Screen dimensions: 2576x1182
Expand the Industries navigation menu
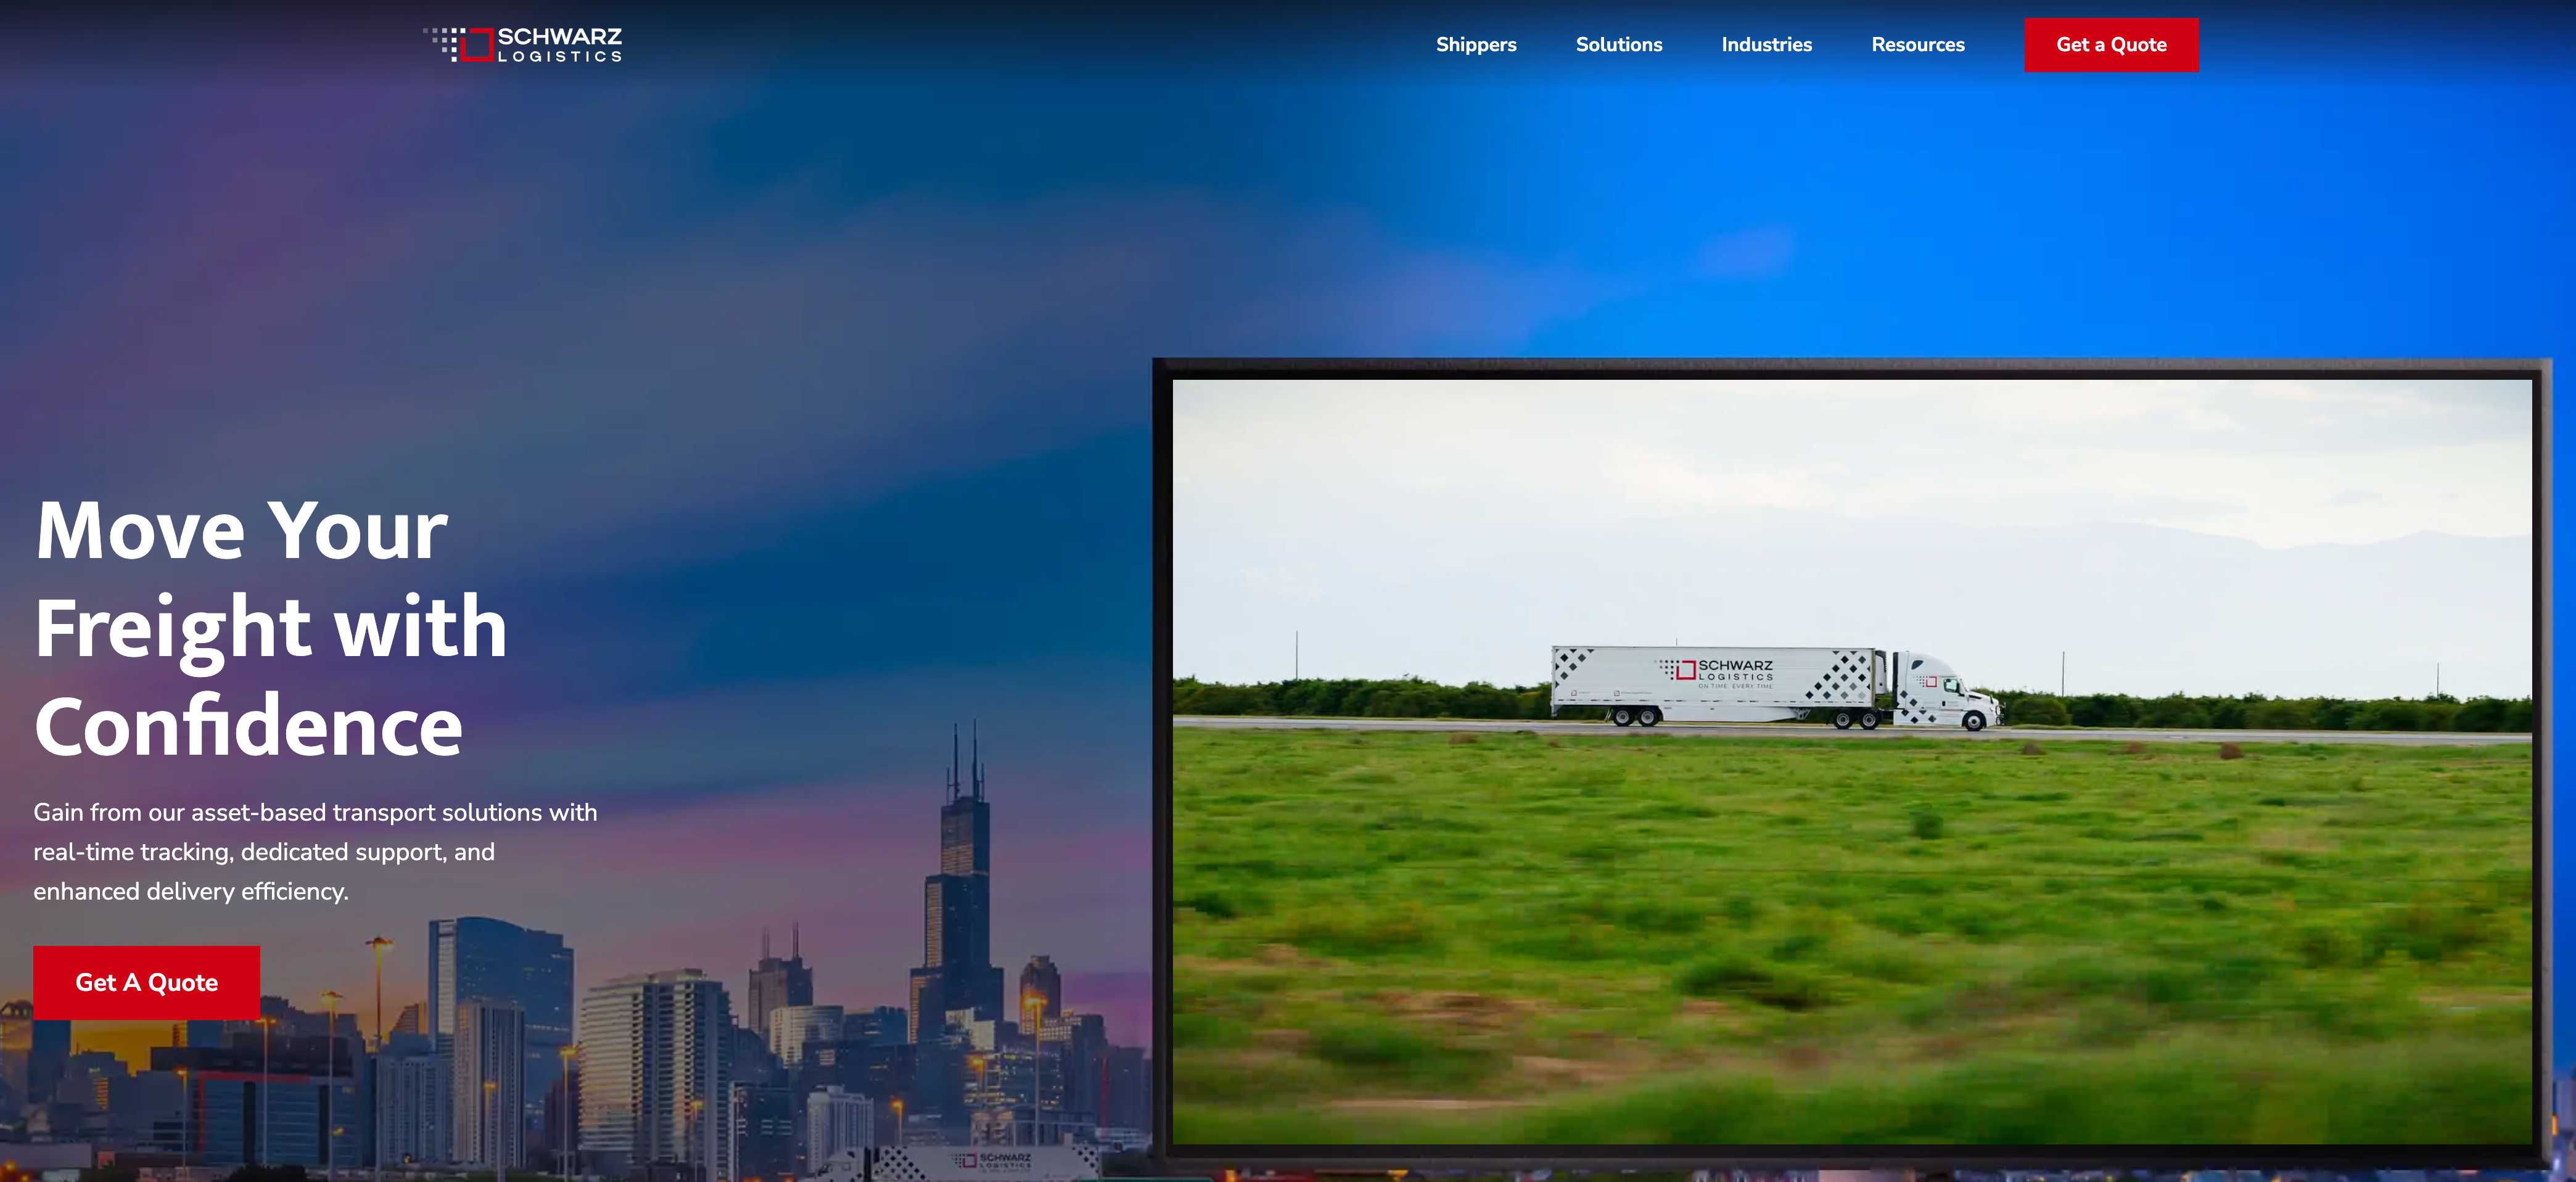pyautogui.click(x=1766, y=44)
